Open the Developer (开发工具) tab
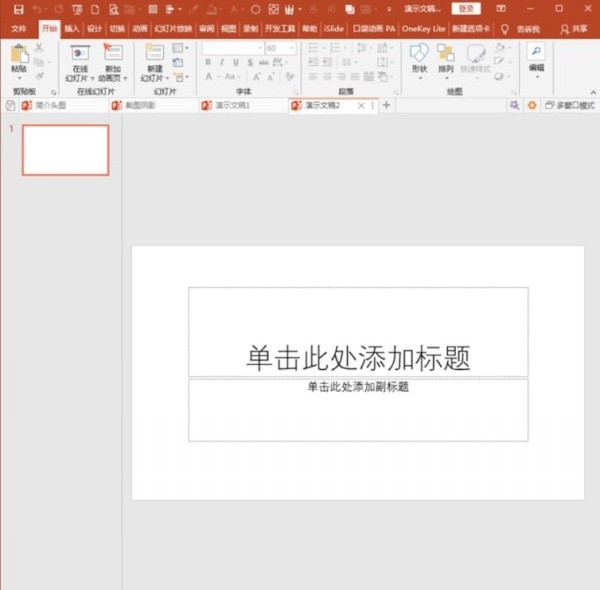The height and width of the screenshot is (590, 600). pos(280,29)
